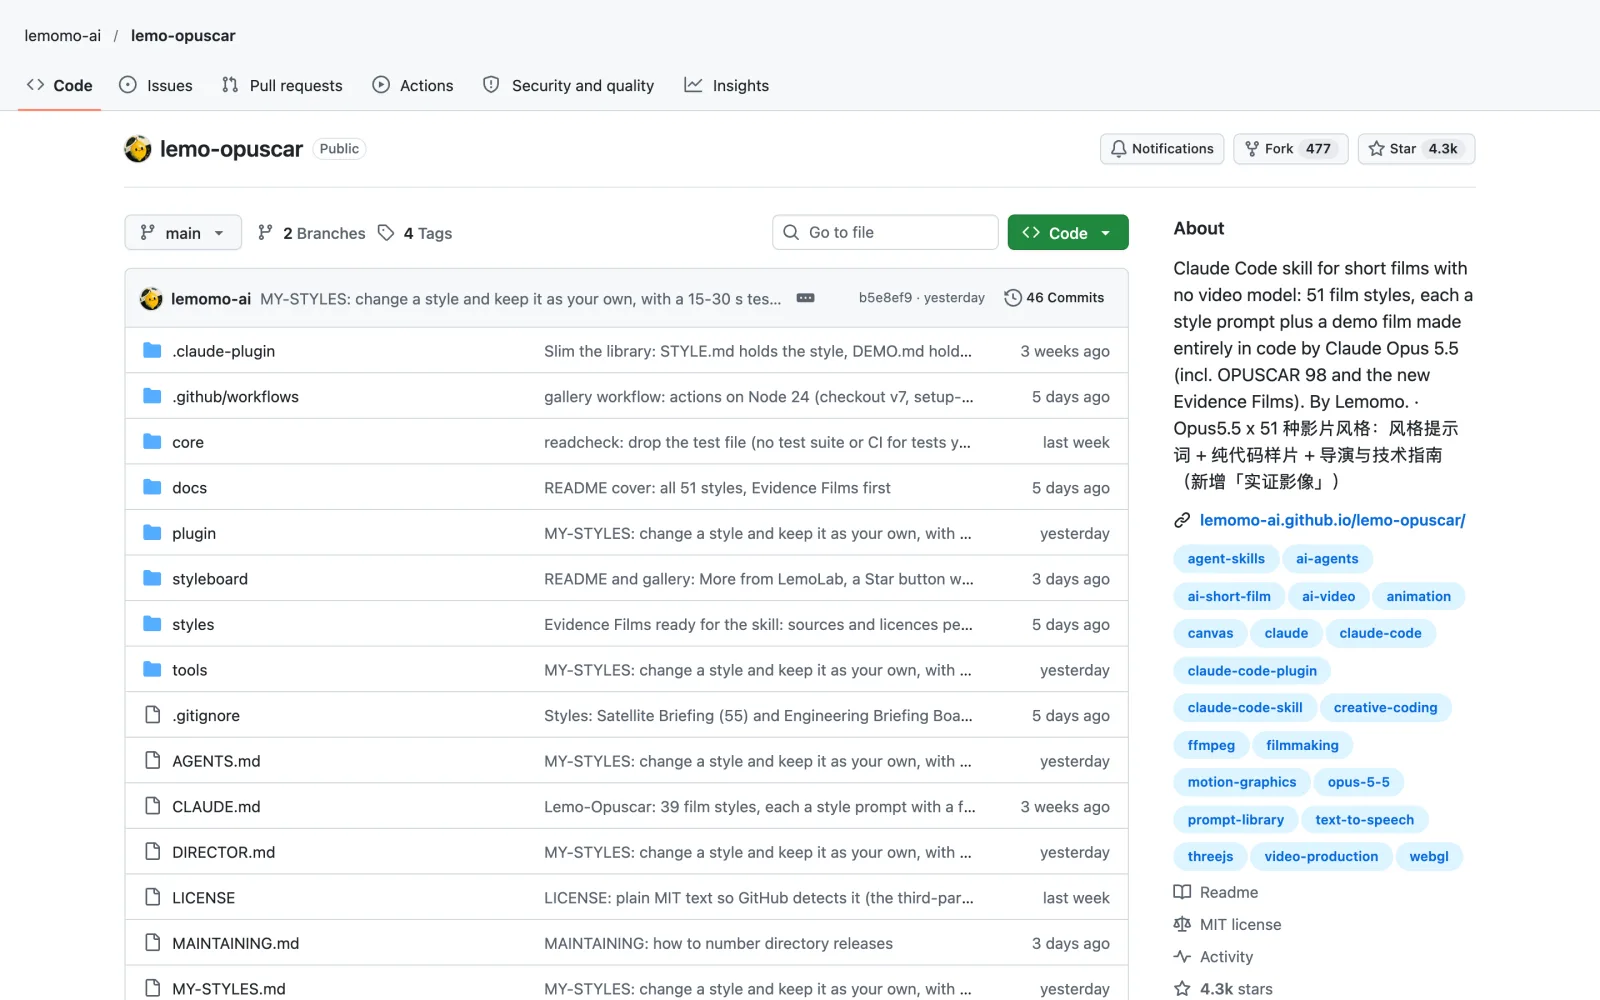Open the Code tab
The image size is (1600, 1000).
59,86
